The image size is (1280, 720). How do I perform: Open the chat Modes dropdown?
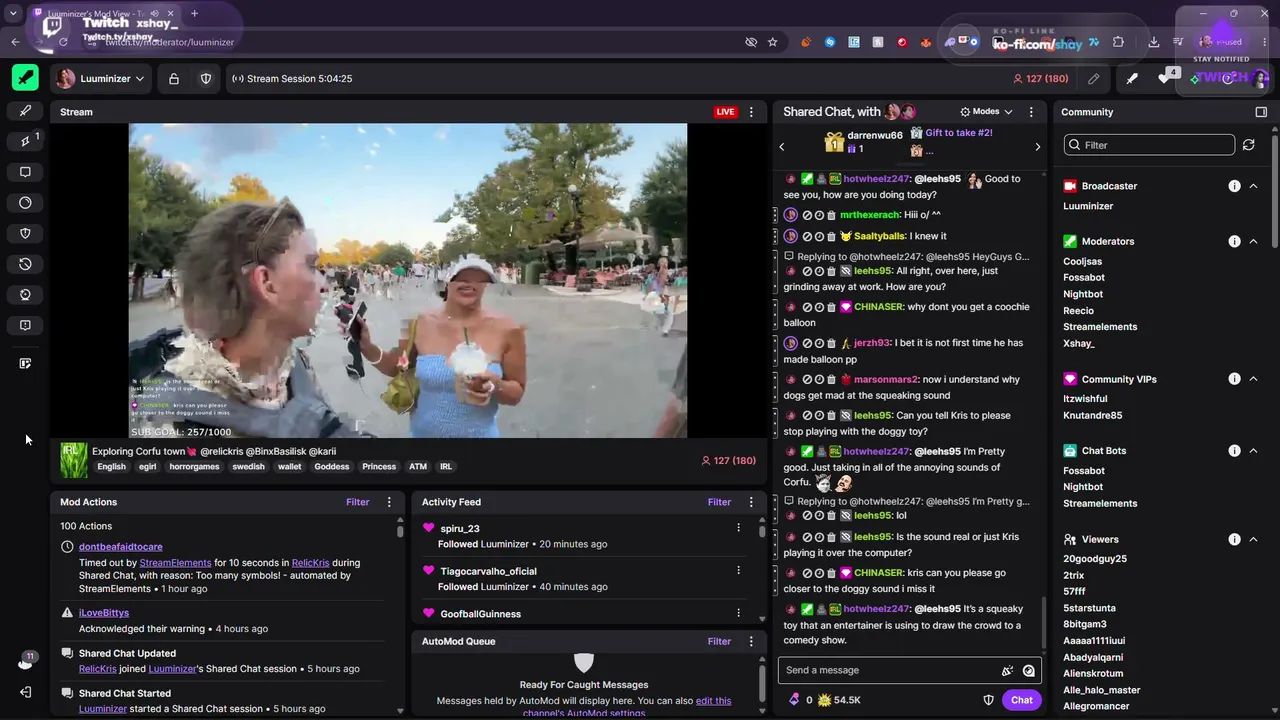[x=987, y=112]
